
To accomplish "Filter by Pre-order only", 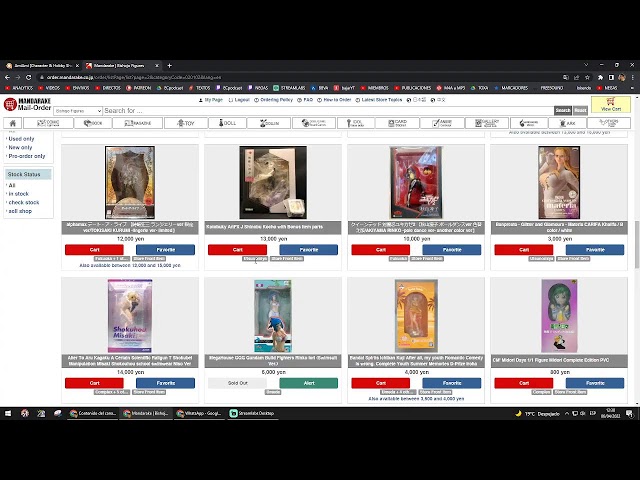I will 27,156.
